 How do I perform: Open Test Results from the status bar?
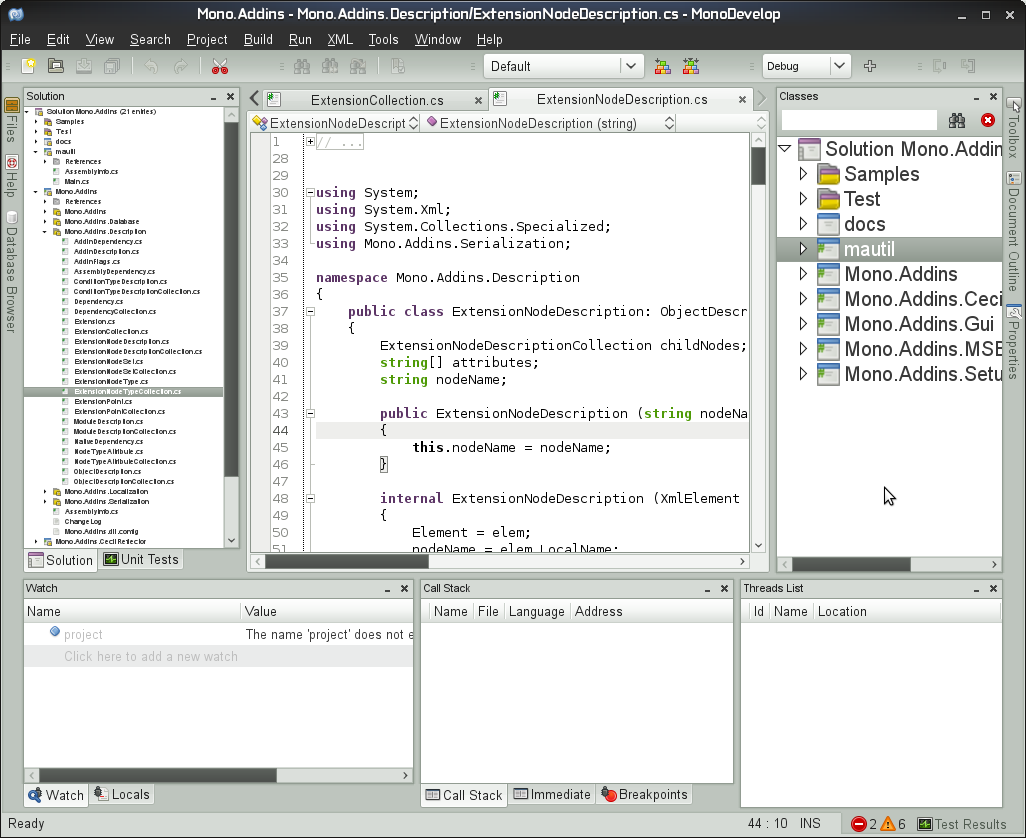(961, 824)
